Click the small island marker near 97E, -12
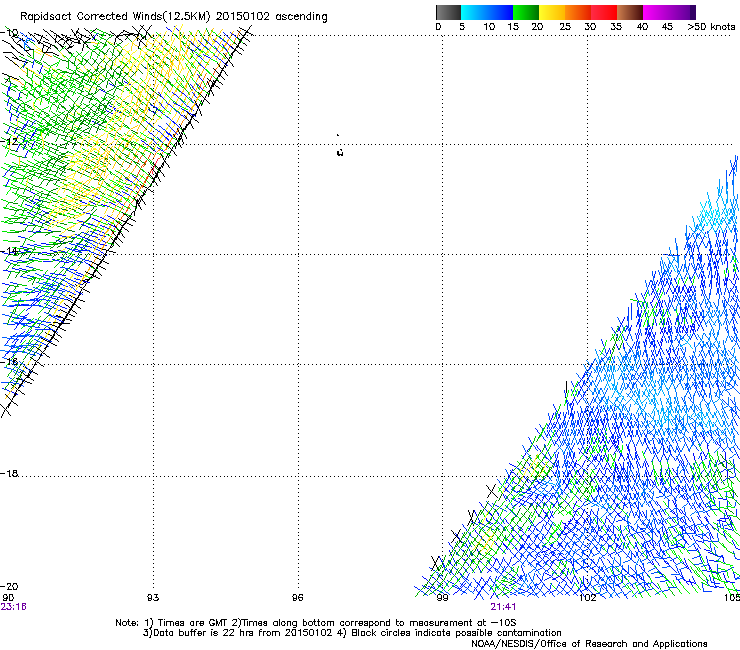Image resolution: width=740 pixels, height=650 pixels. [x=340, y=152]
